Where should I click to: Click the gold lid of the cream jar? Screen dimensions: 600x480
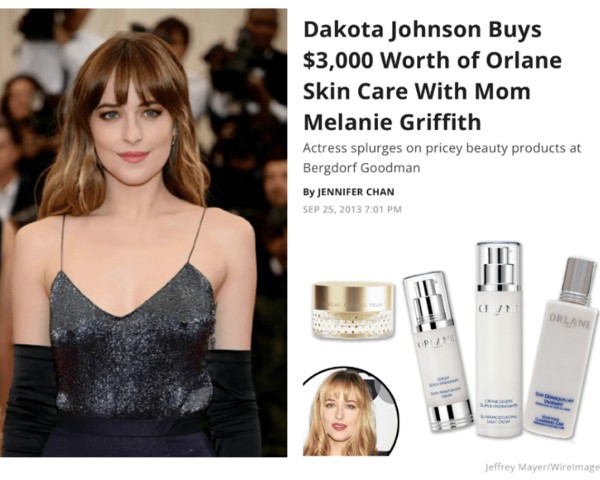pos(354,297)
